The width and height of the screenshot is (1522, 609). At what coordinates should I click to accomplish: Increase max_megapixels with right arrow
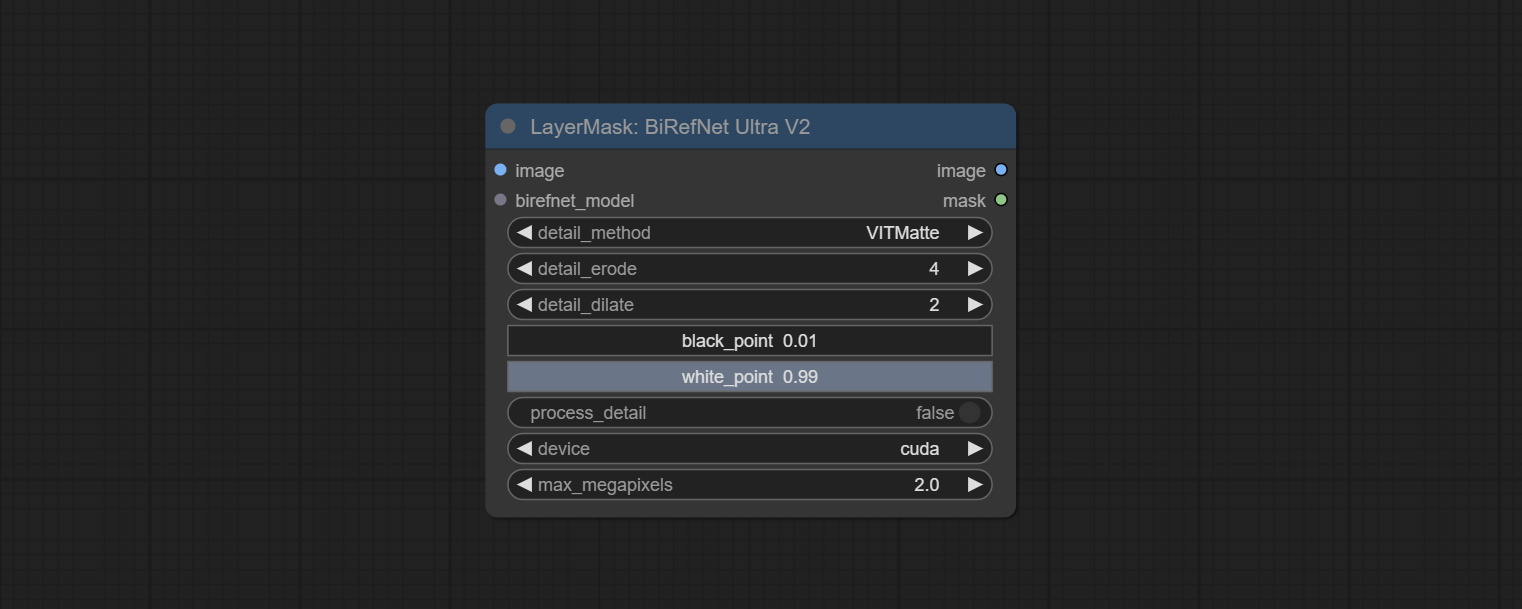point(975,485)
